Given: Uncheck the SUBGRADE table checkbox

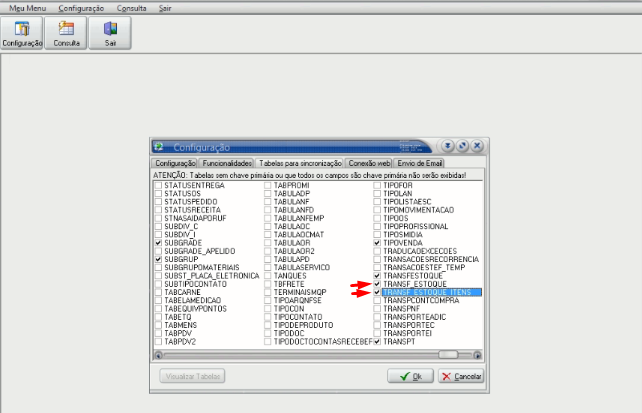Looking at the screenshot, I should [158, 243].
